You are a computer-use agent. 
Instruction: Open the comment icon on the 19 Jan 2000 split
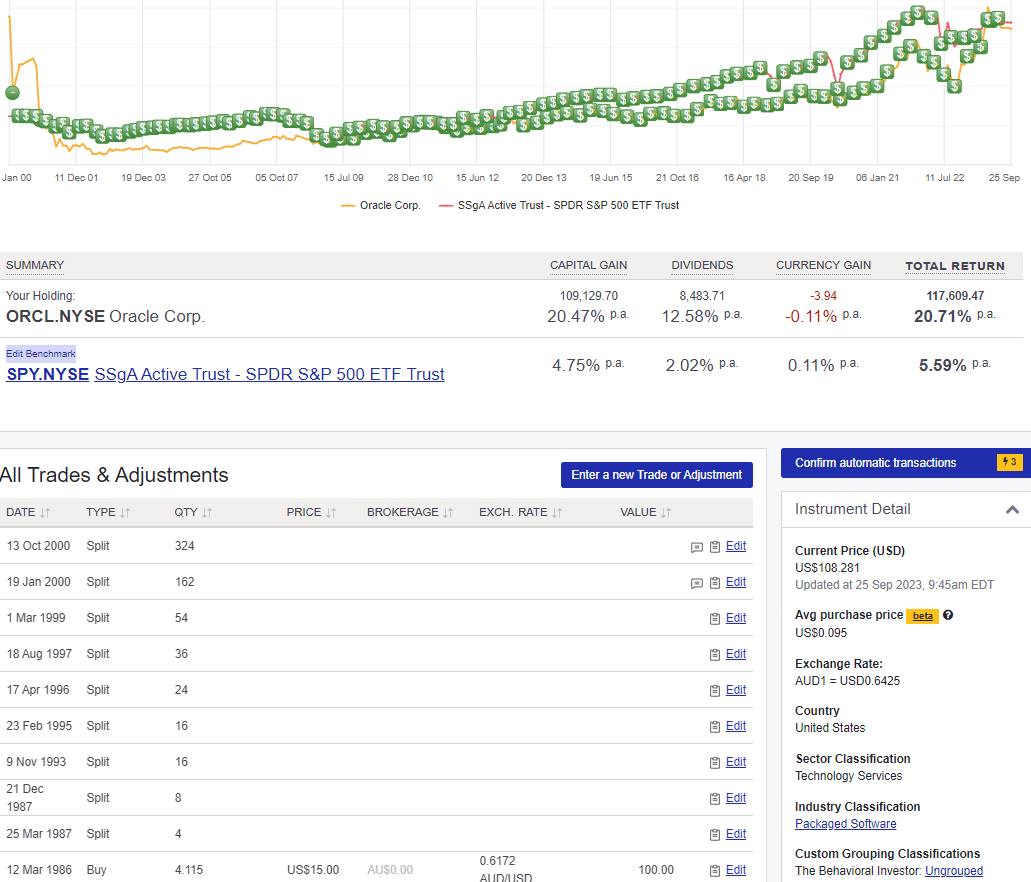click(x=697, y=582)
